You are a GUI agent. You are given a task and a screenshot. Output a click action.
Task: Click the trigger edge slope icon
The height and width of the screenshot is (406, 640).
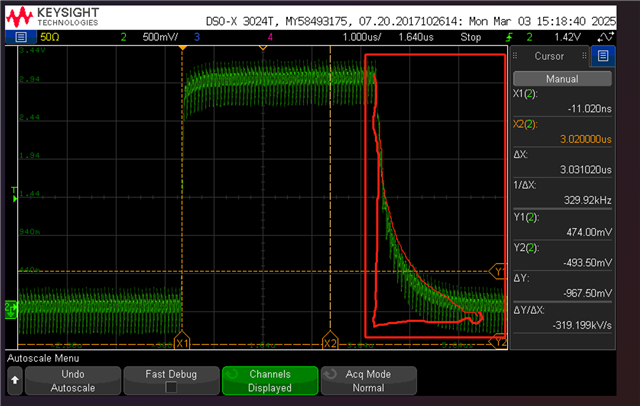tap(509, 38)
